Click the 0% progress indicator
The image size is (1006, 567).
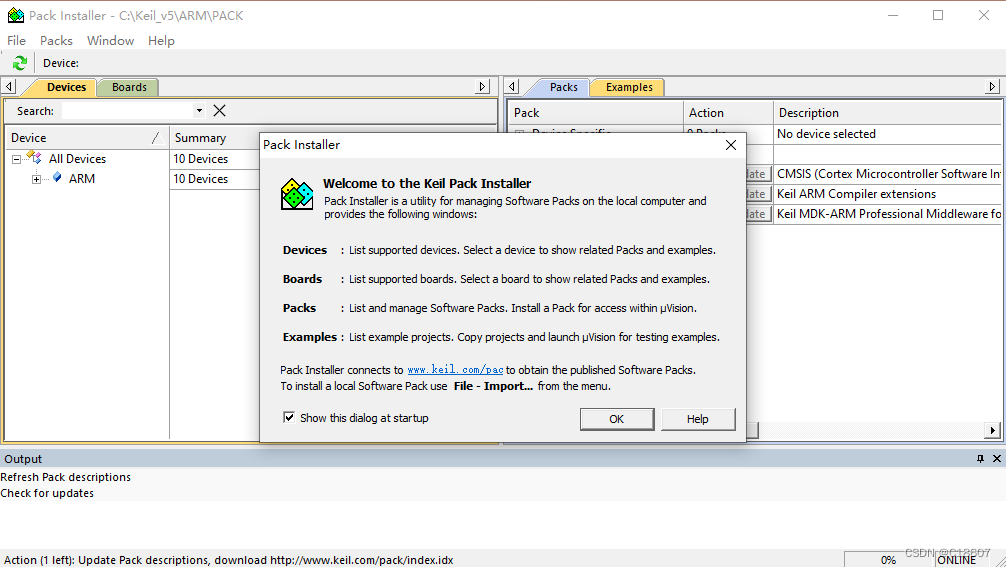(888, 559)
